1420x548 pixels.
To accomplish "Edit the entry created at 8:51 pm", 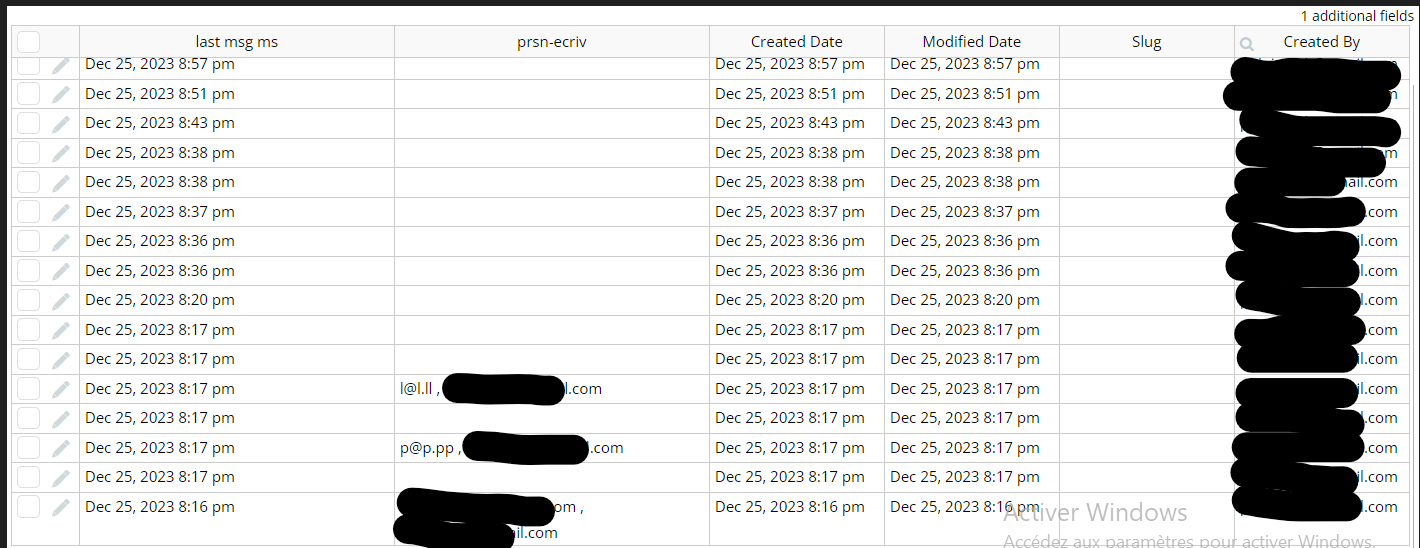I will click(x=61, y=94).
